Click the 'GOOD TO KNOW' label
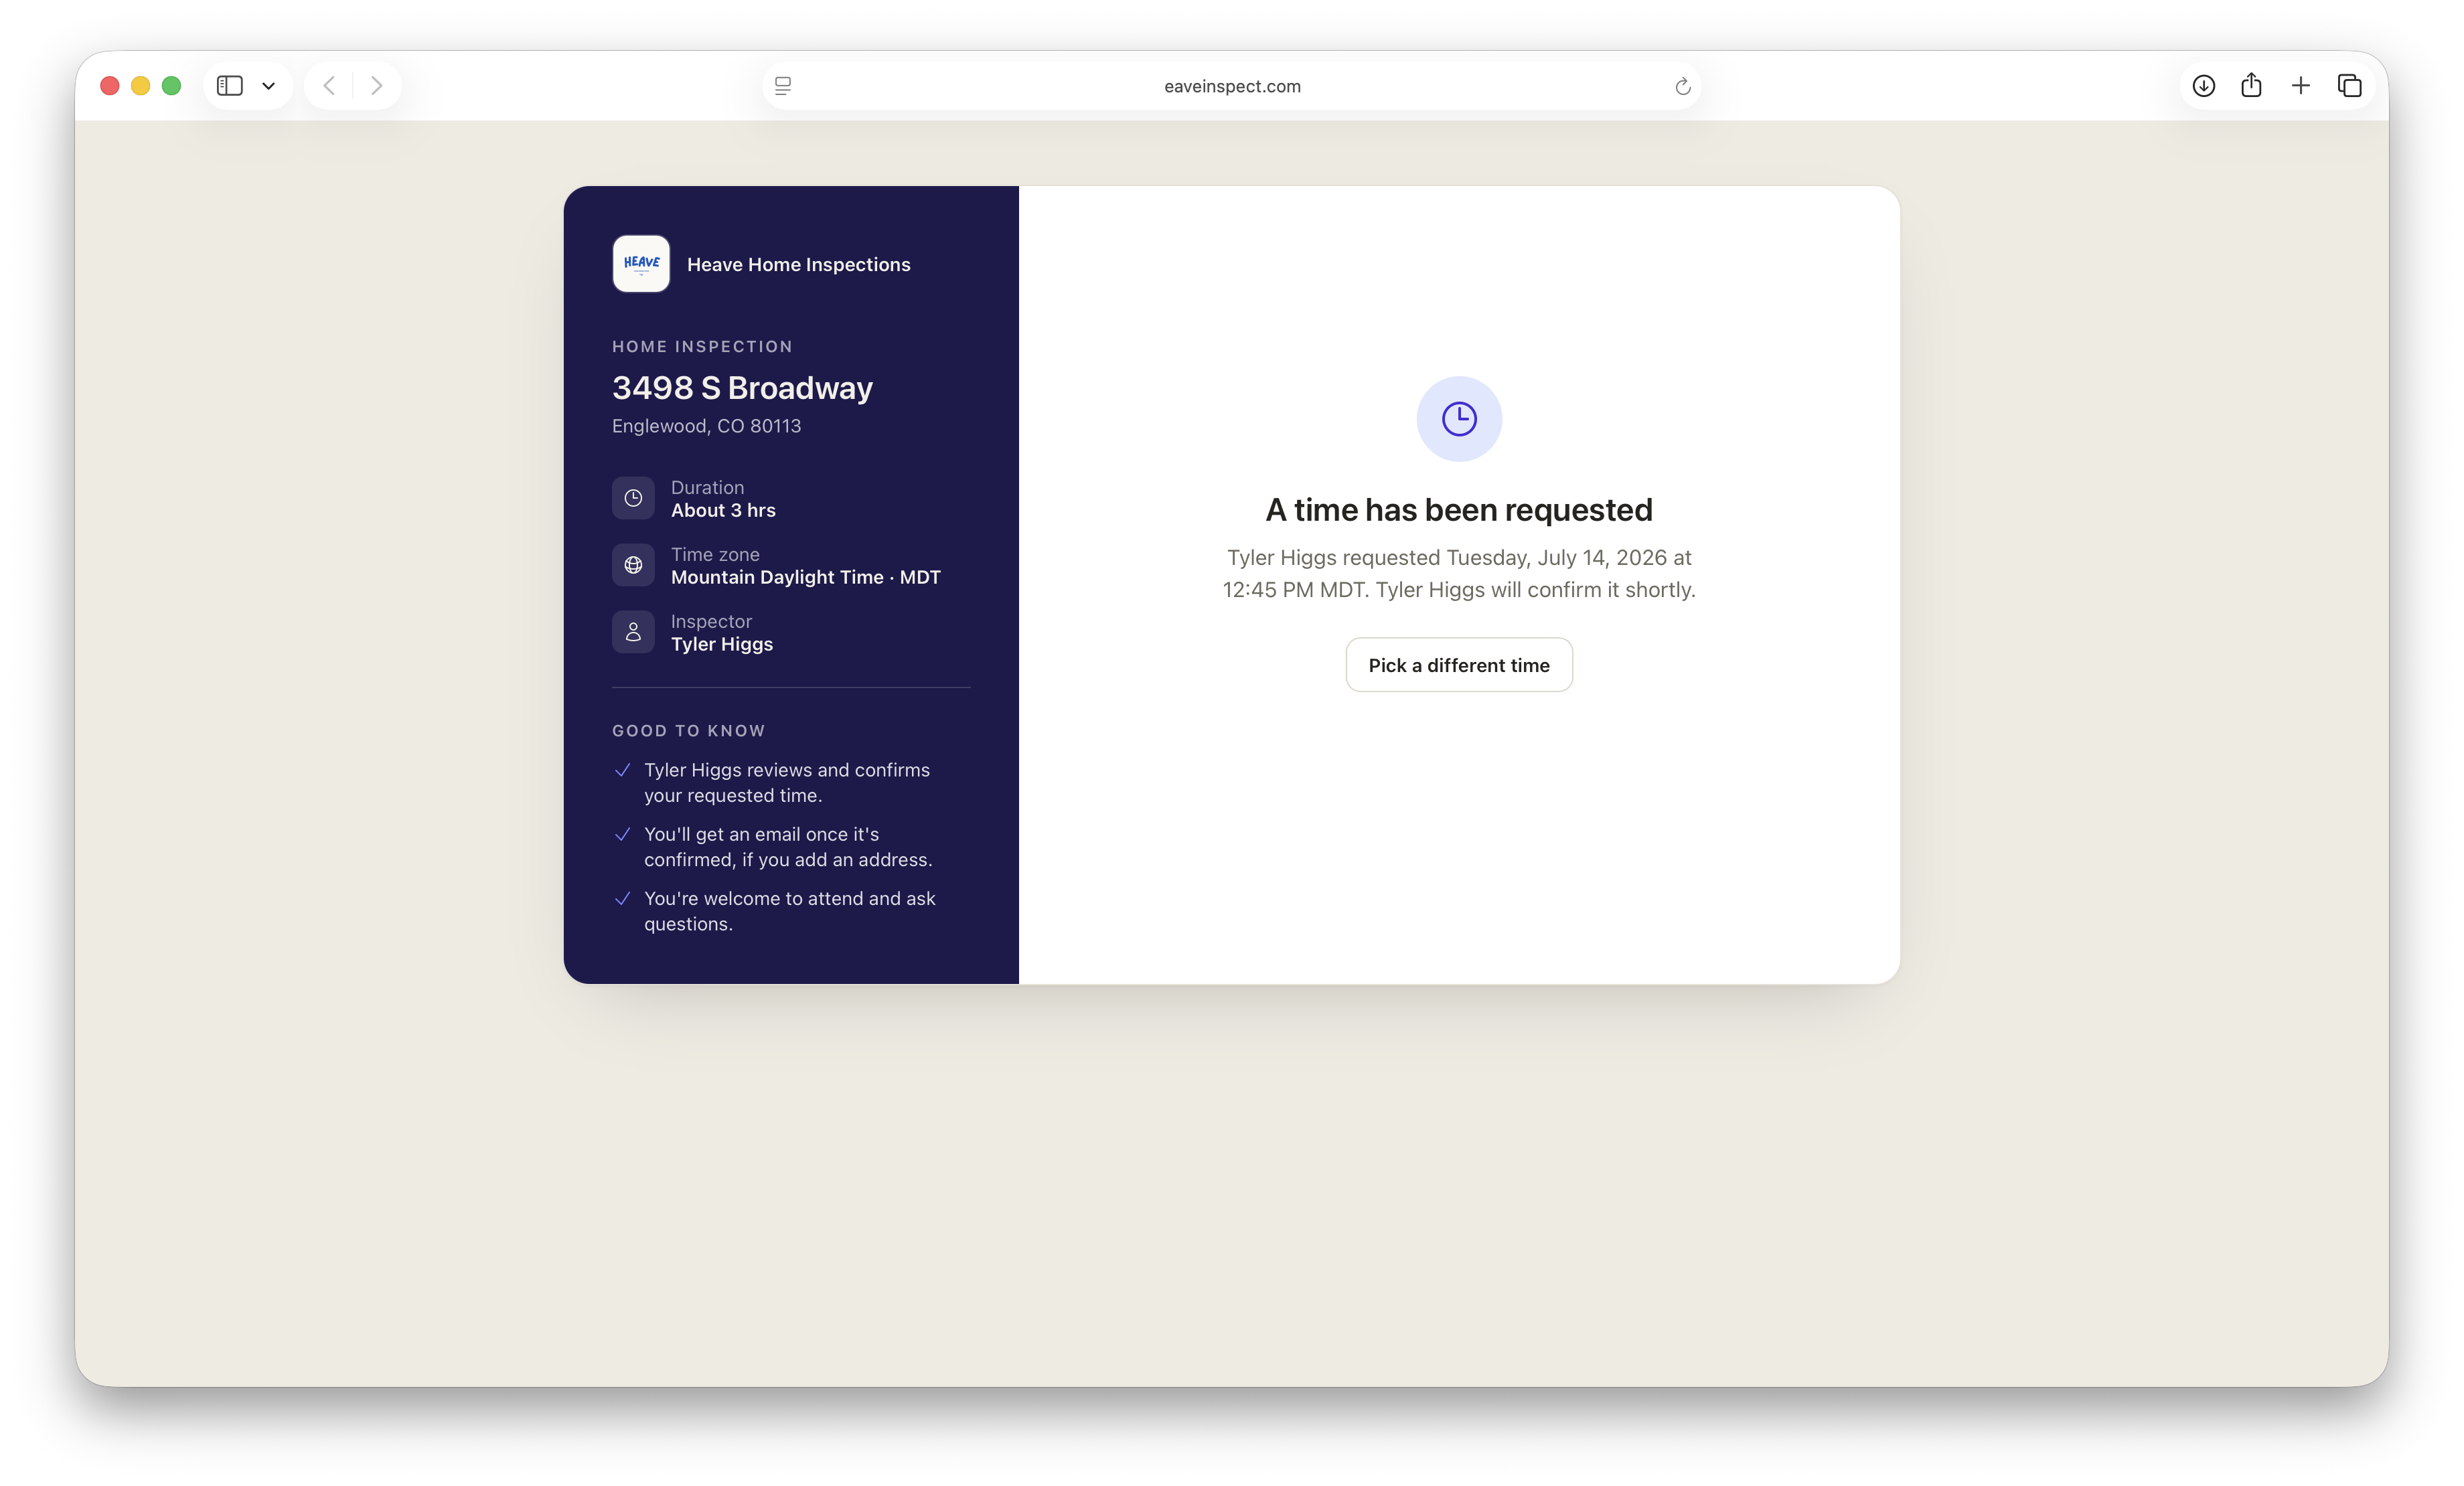 coord(688,731)
